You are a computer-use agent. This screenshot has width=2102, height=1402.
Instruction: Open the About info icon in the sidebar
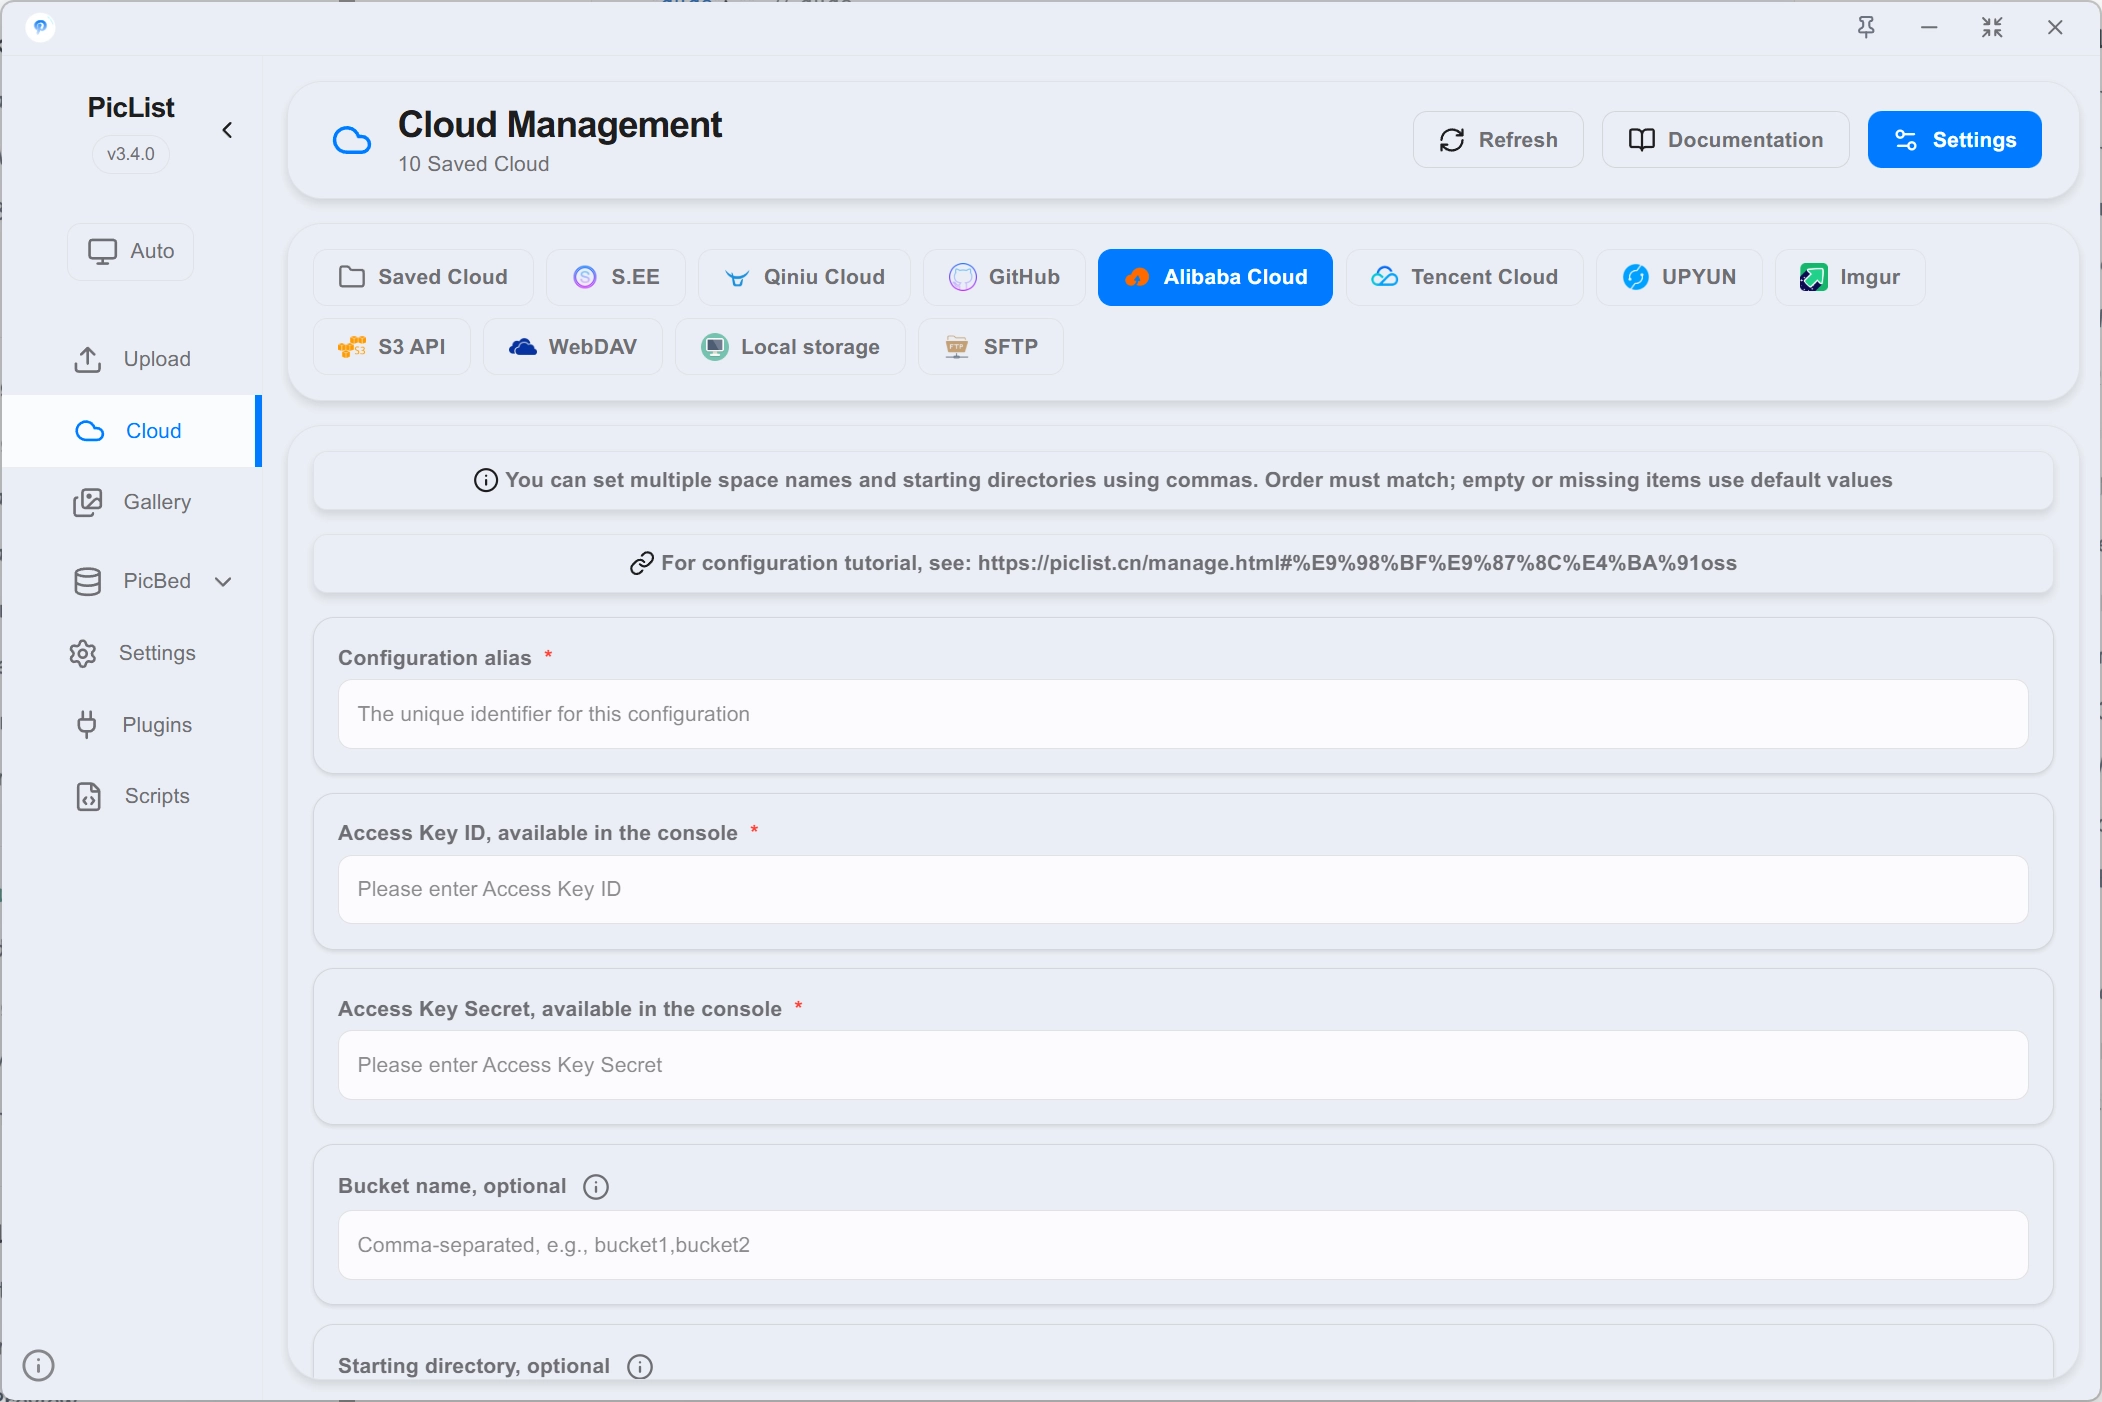38,1365
